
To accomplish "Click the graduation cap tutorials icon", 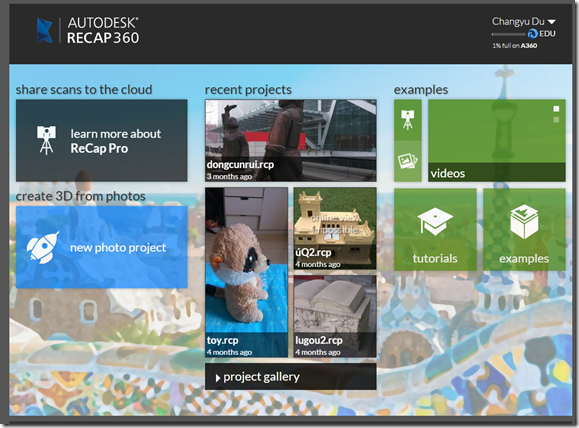I will click(435, 222).
